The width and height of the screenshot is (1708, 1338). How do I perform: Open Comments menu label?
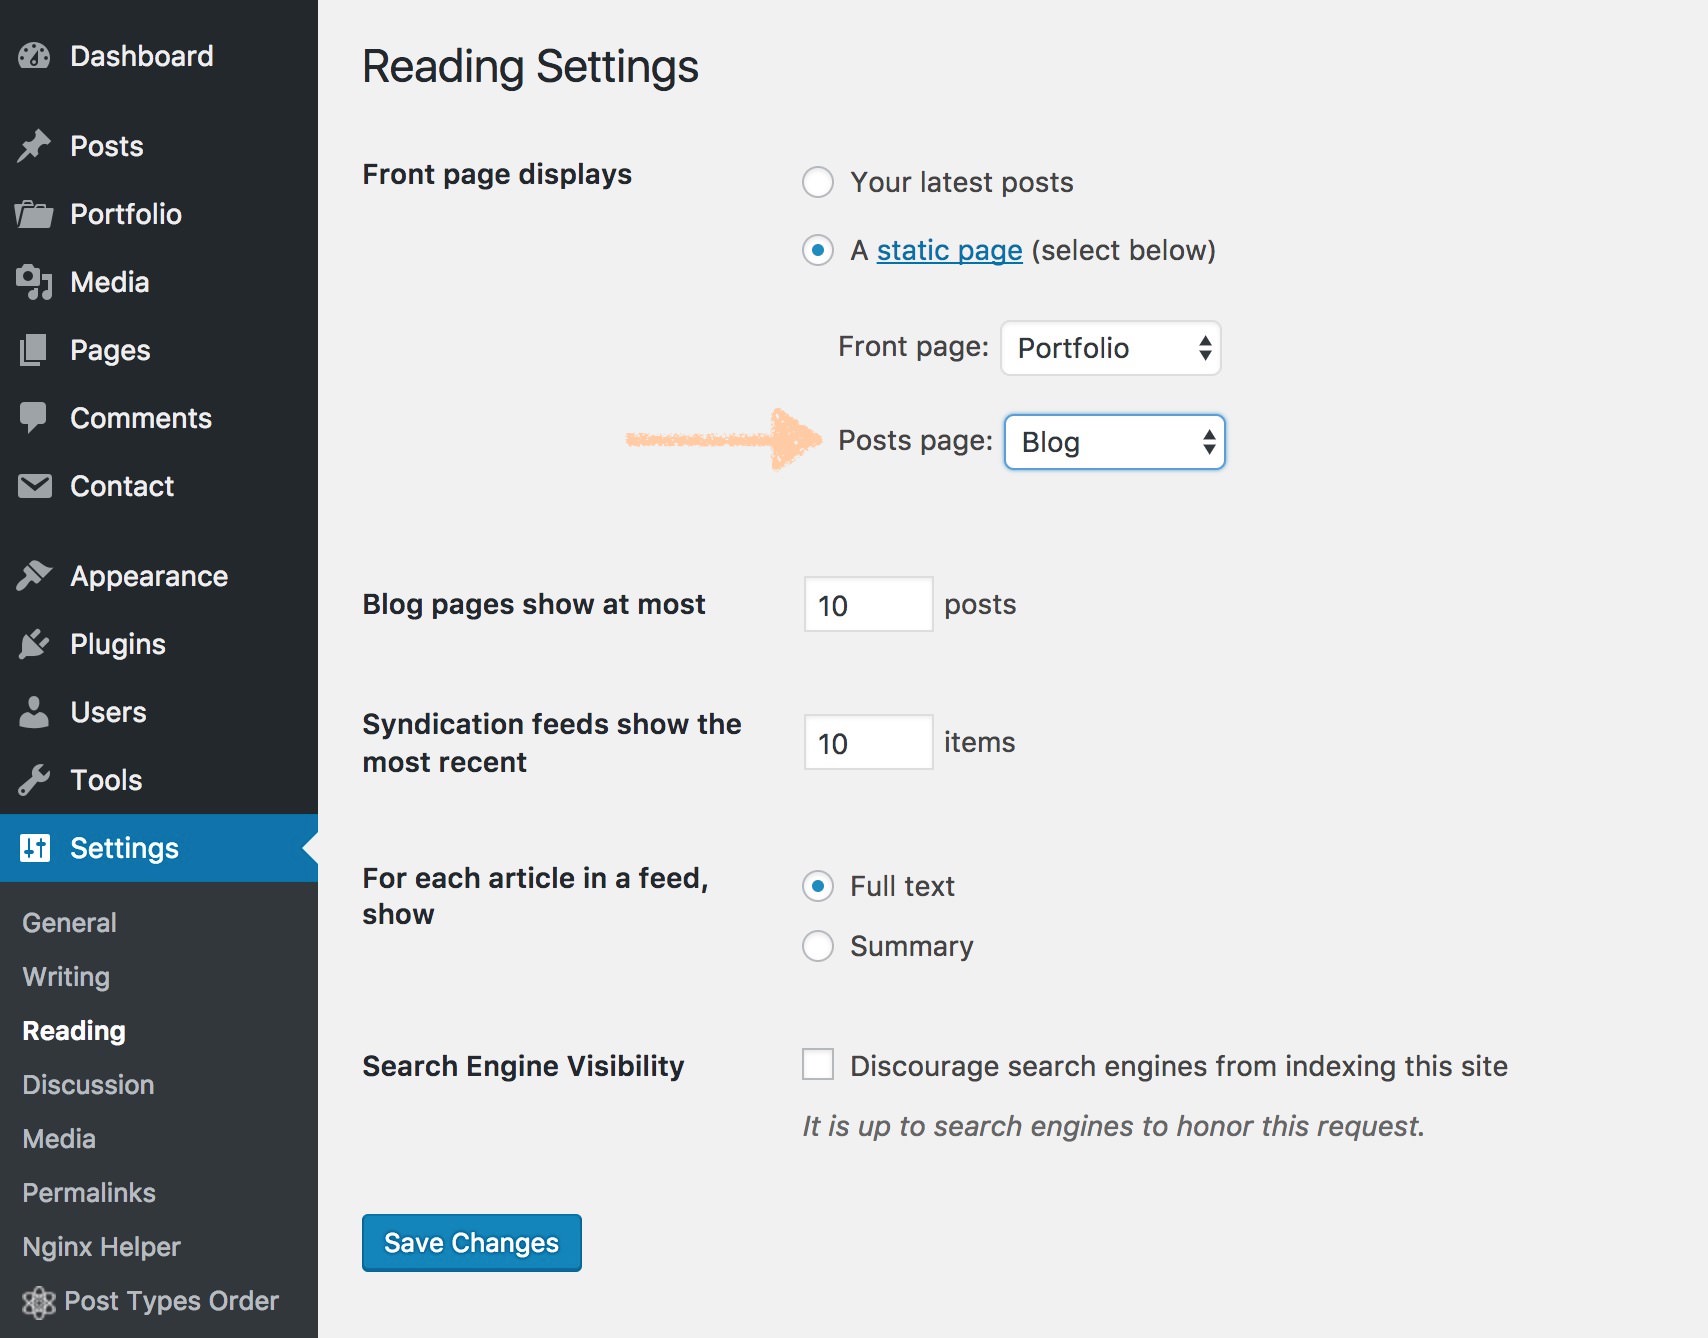tap(141, 418)
